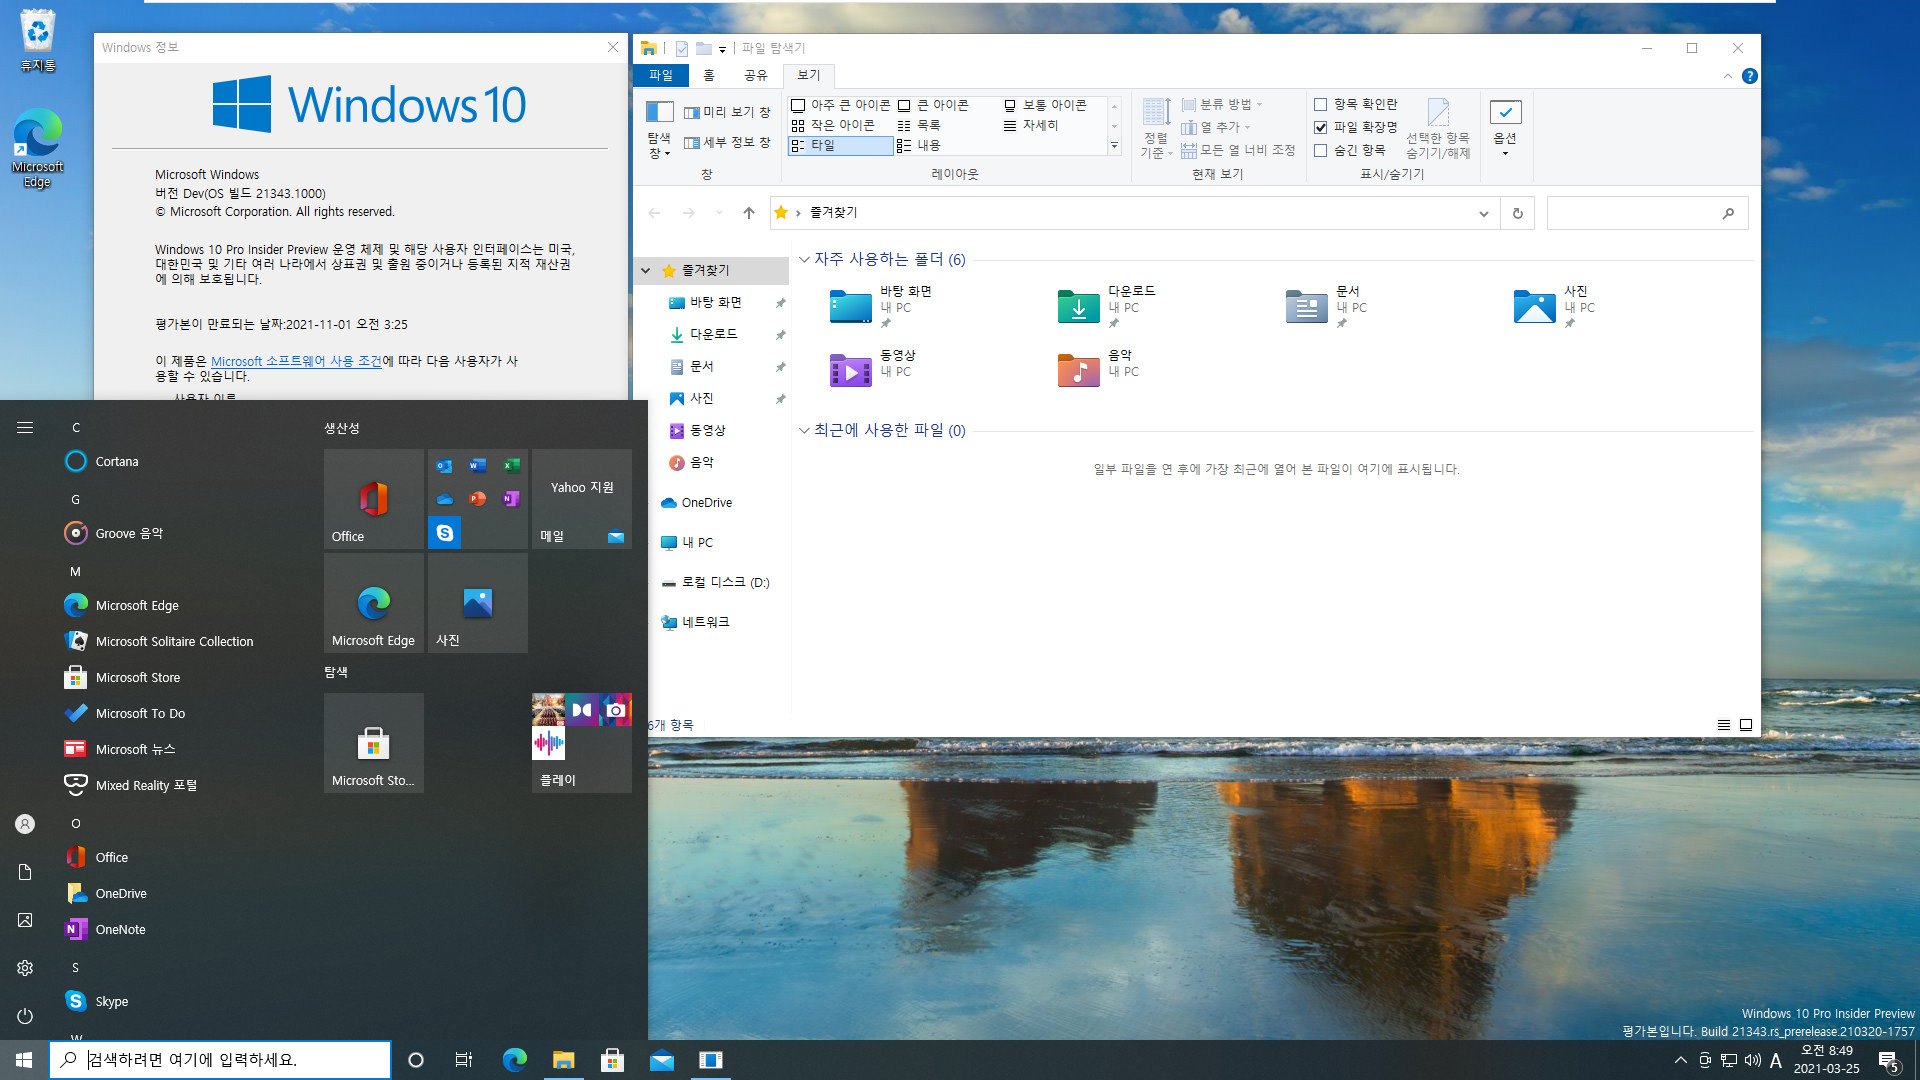Click the Explorer search box
Screen dimensions: 1920x1080
(x=1647, y=213)
